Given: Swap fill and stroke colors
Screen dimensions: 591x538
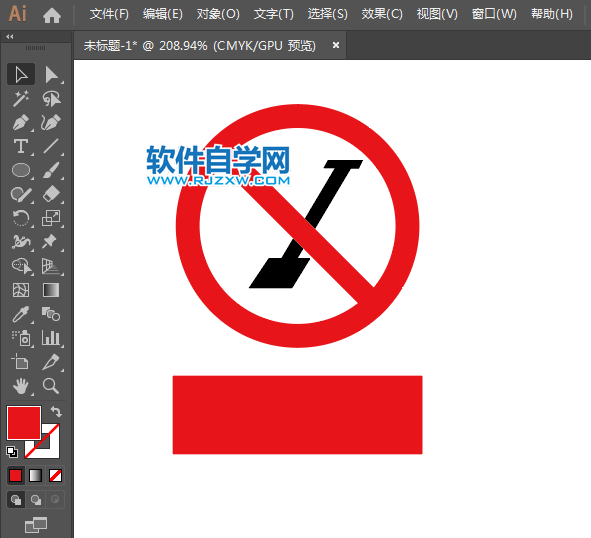Looking at the screenshot, I should 56,411.
